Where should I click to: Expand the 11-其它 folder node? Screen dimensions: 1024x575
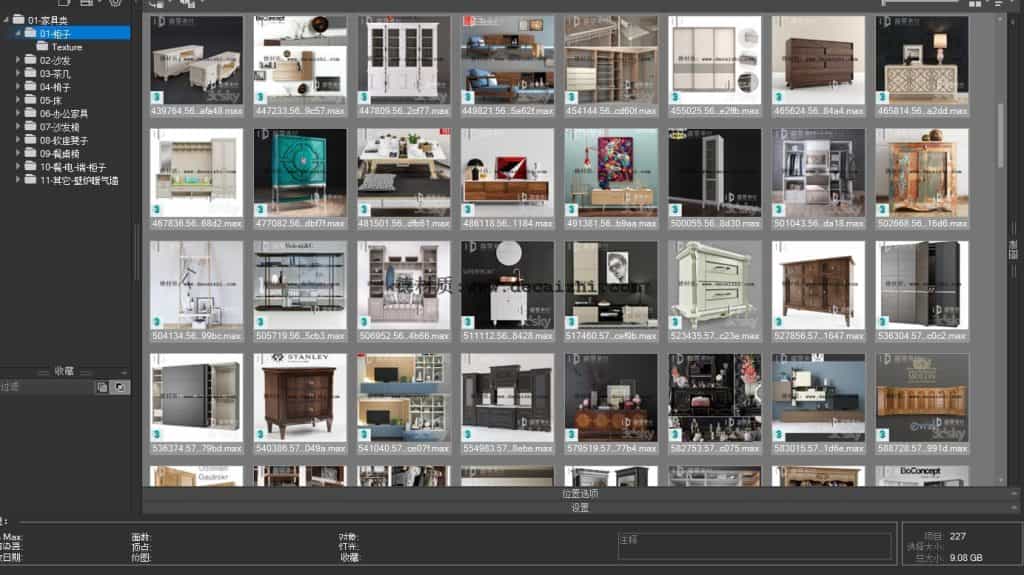(x=18, y=181)
